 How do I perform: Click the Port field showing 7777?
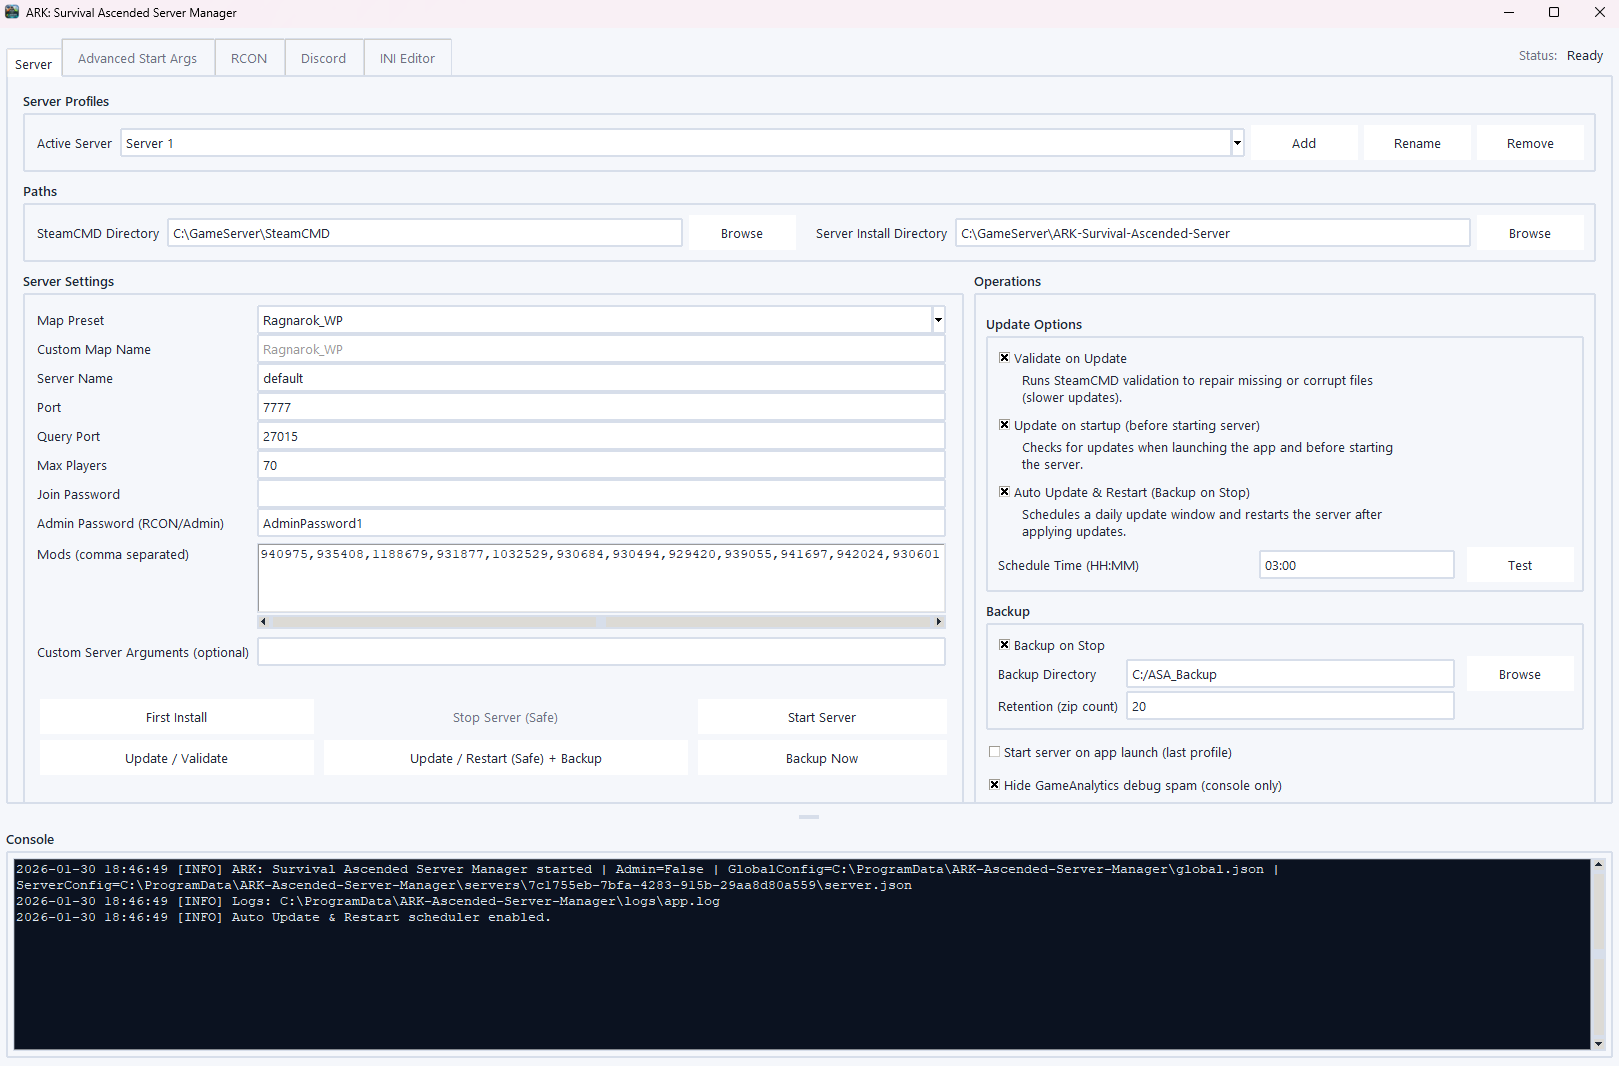click(601, 407)
